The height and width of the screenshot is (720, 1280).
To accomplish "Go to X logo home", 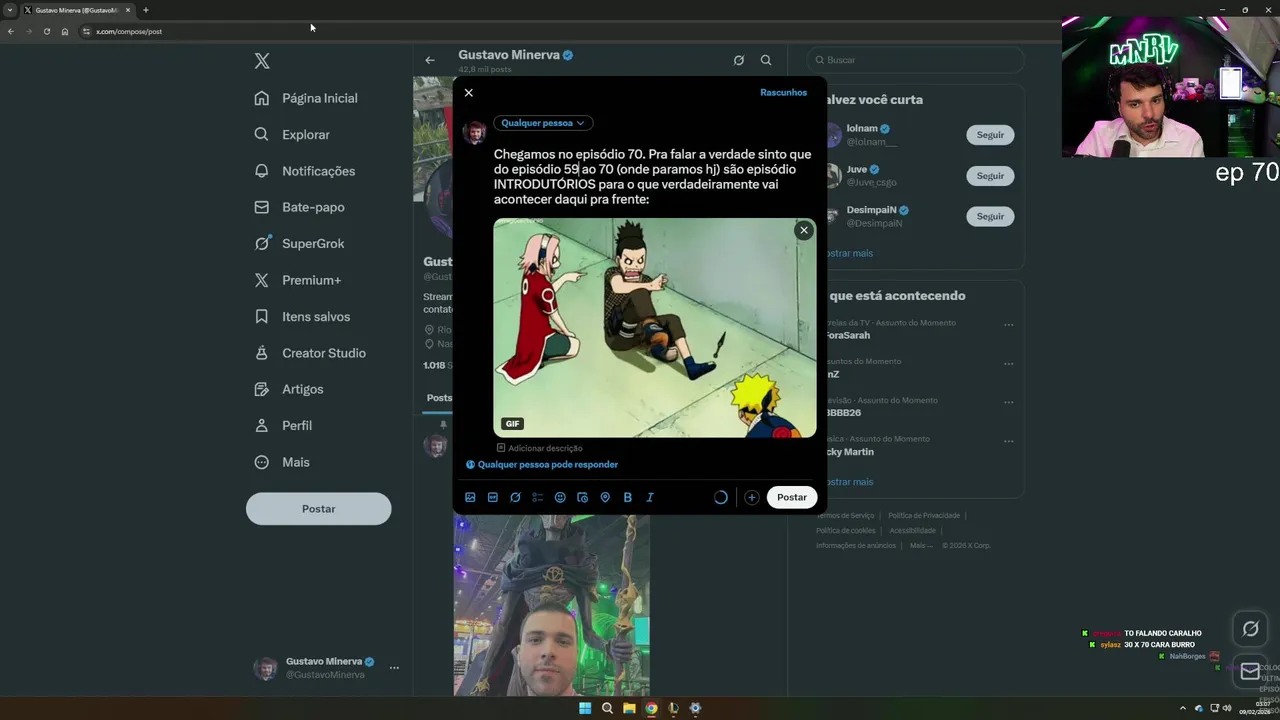I will coord(262,61).
